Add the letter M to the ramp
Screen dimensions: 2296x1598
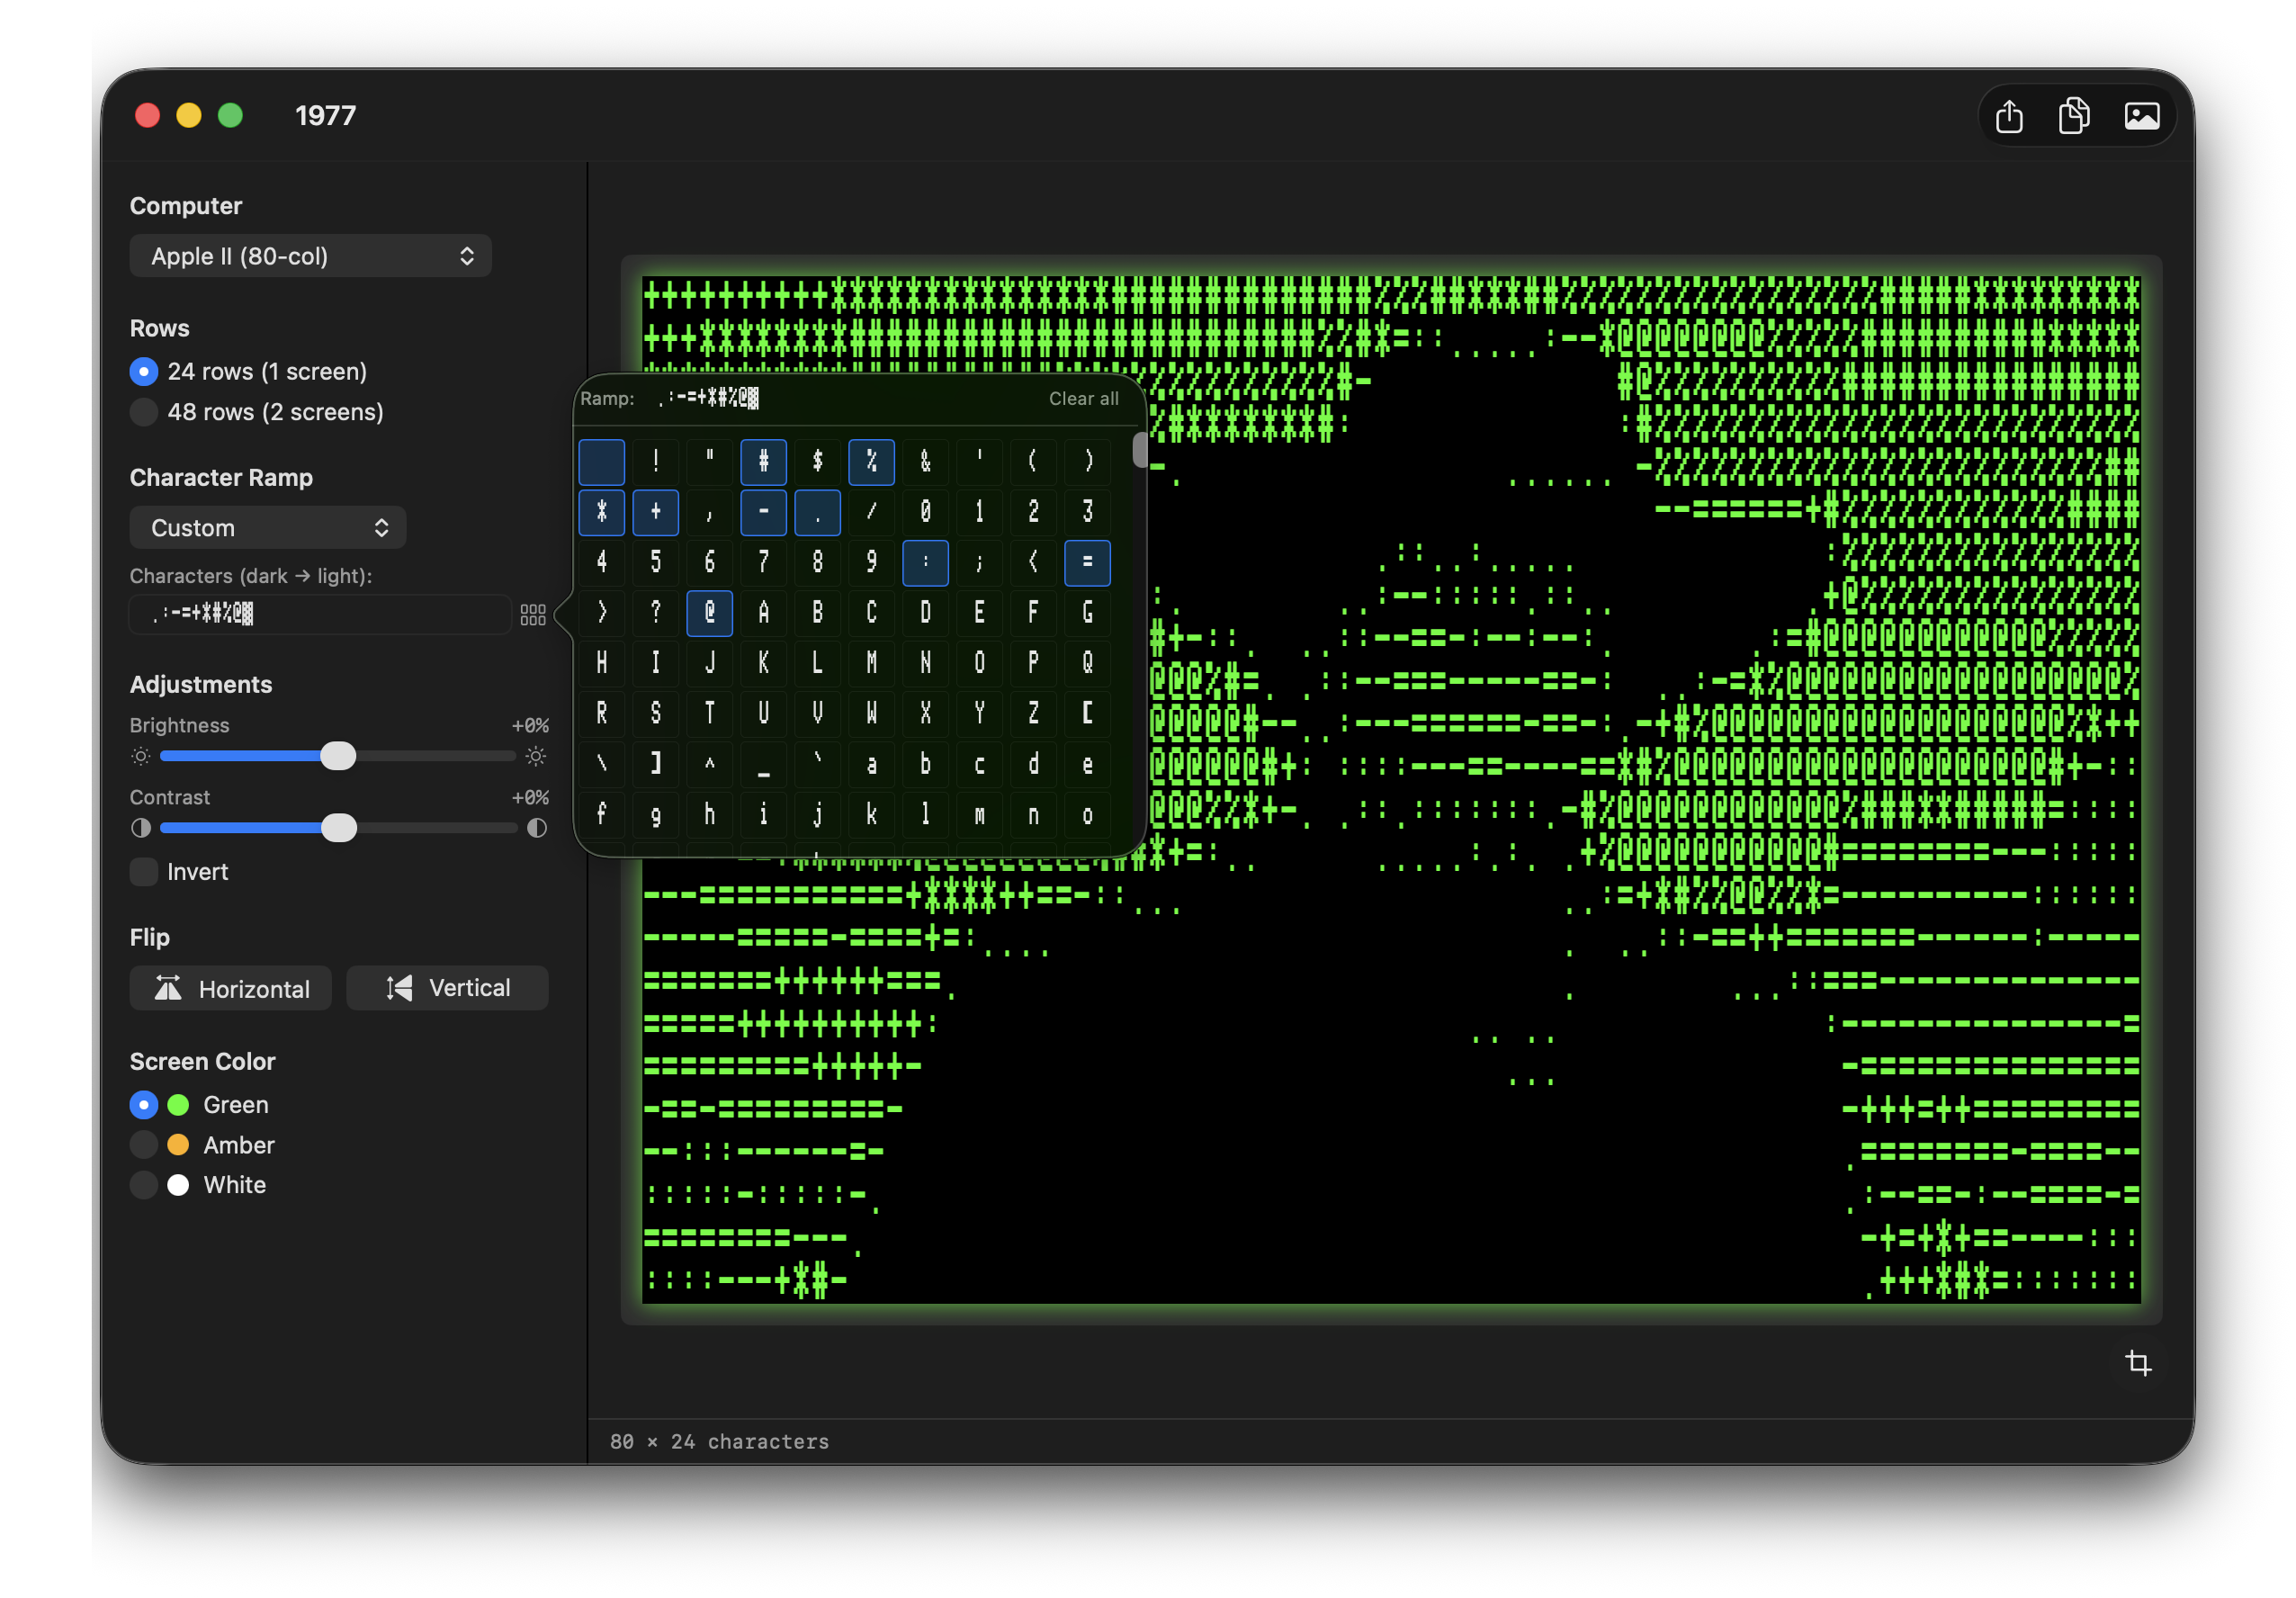(x=871, y=663)
